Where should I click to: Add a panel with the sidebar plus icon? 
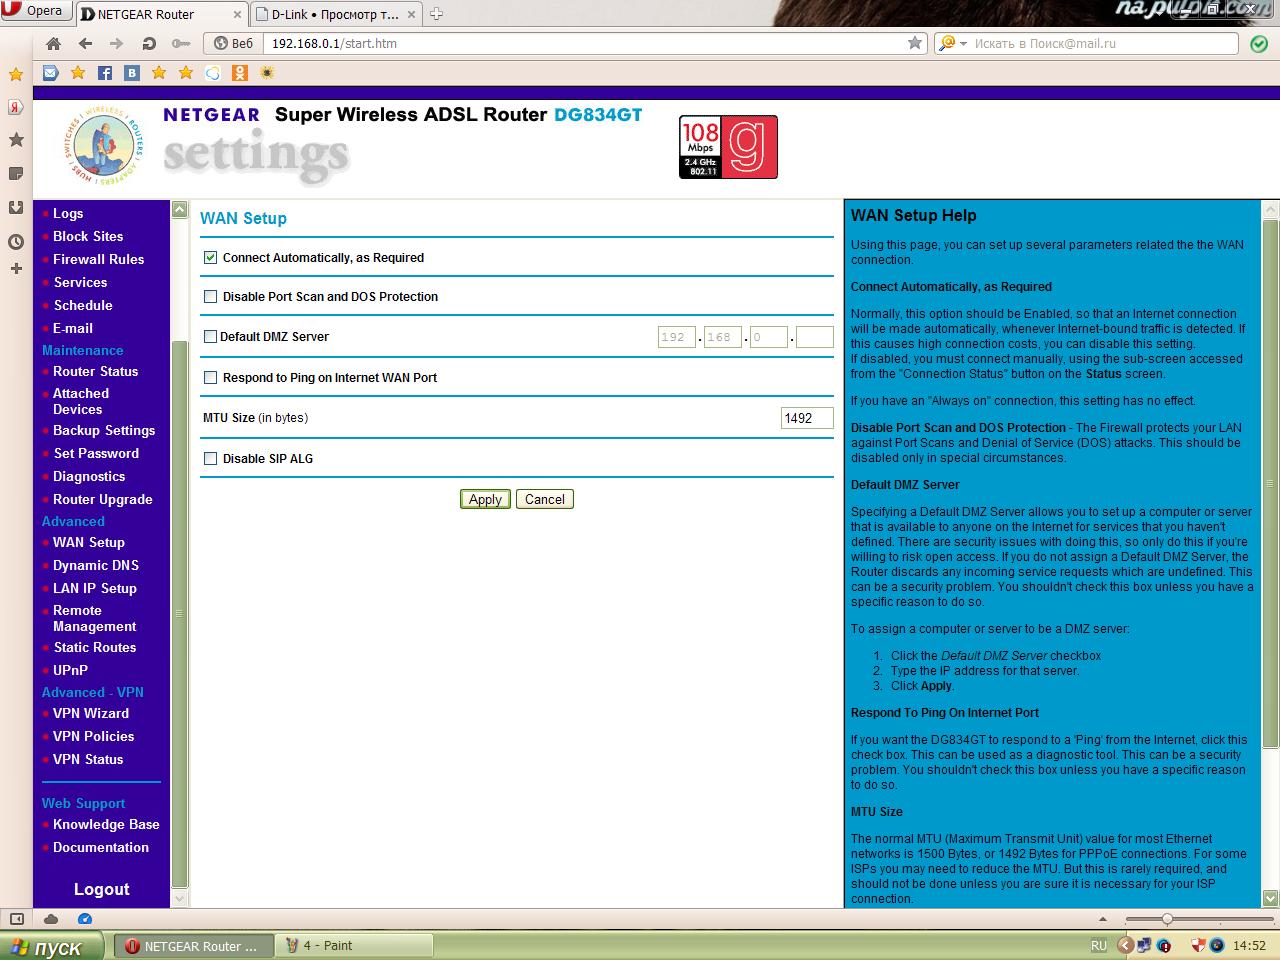pyautogui.click(x=16, y=268)
